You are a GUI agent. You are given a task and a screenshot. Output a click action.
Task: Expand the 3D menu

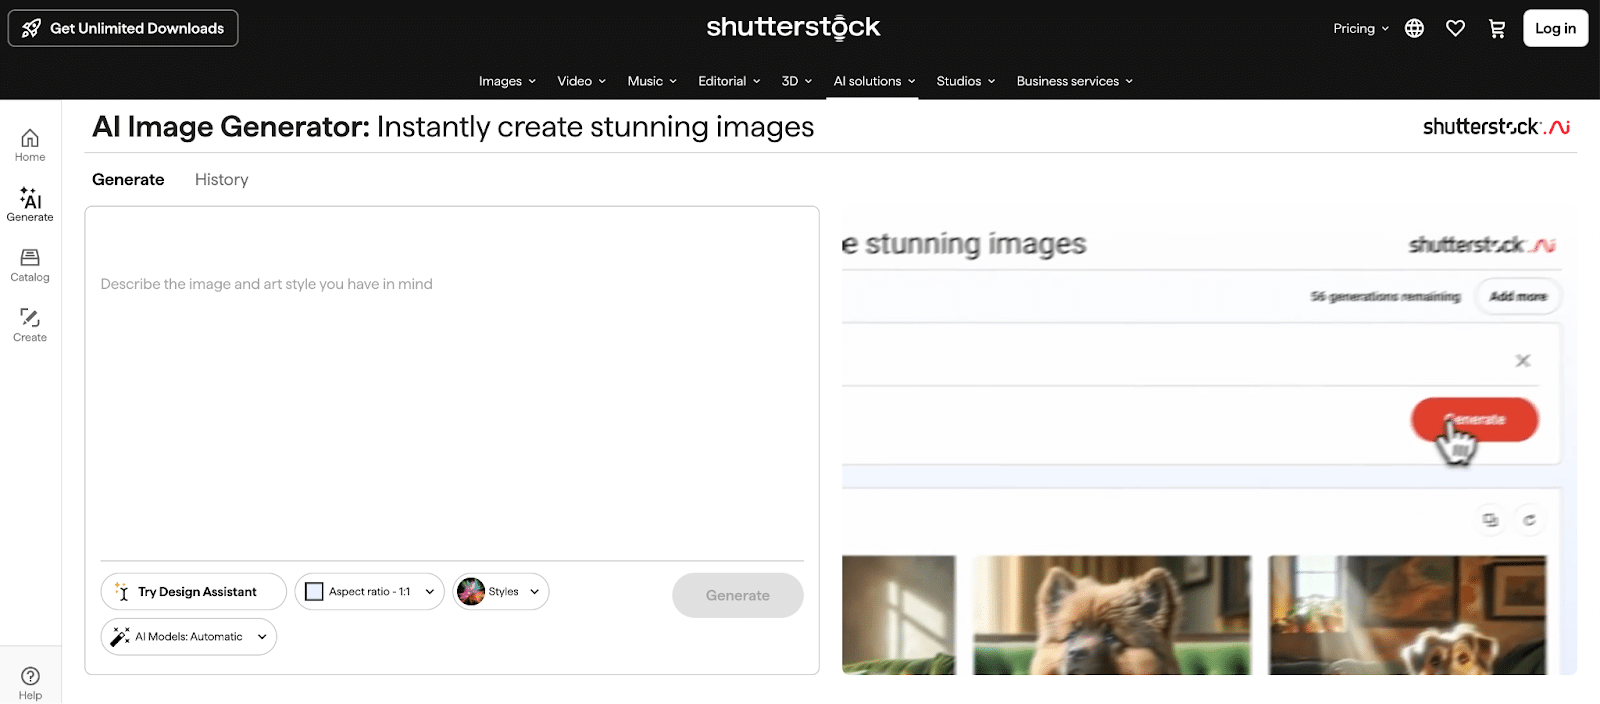coord(796,81)
